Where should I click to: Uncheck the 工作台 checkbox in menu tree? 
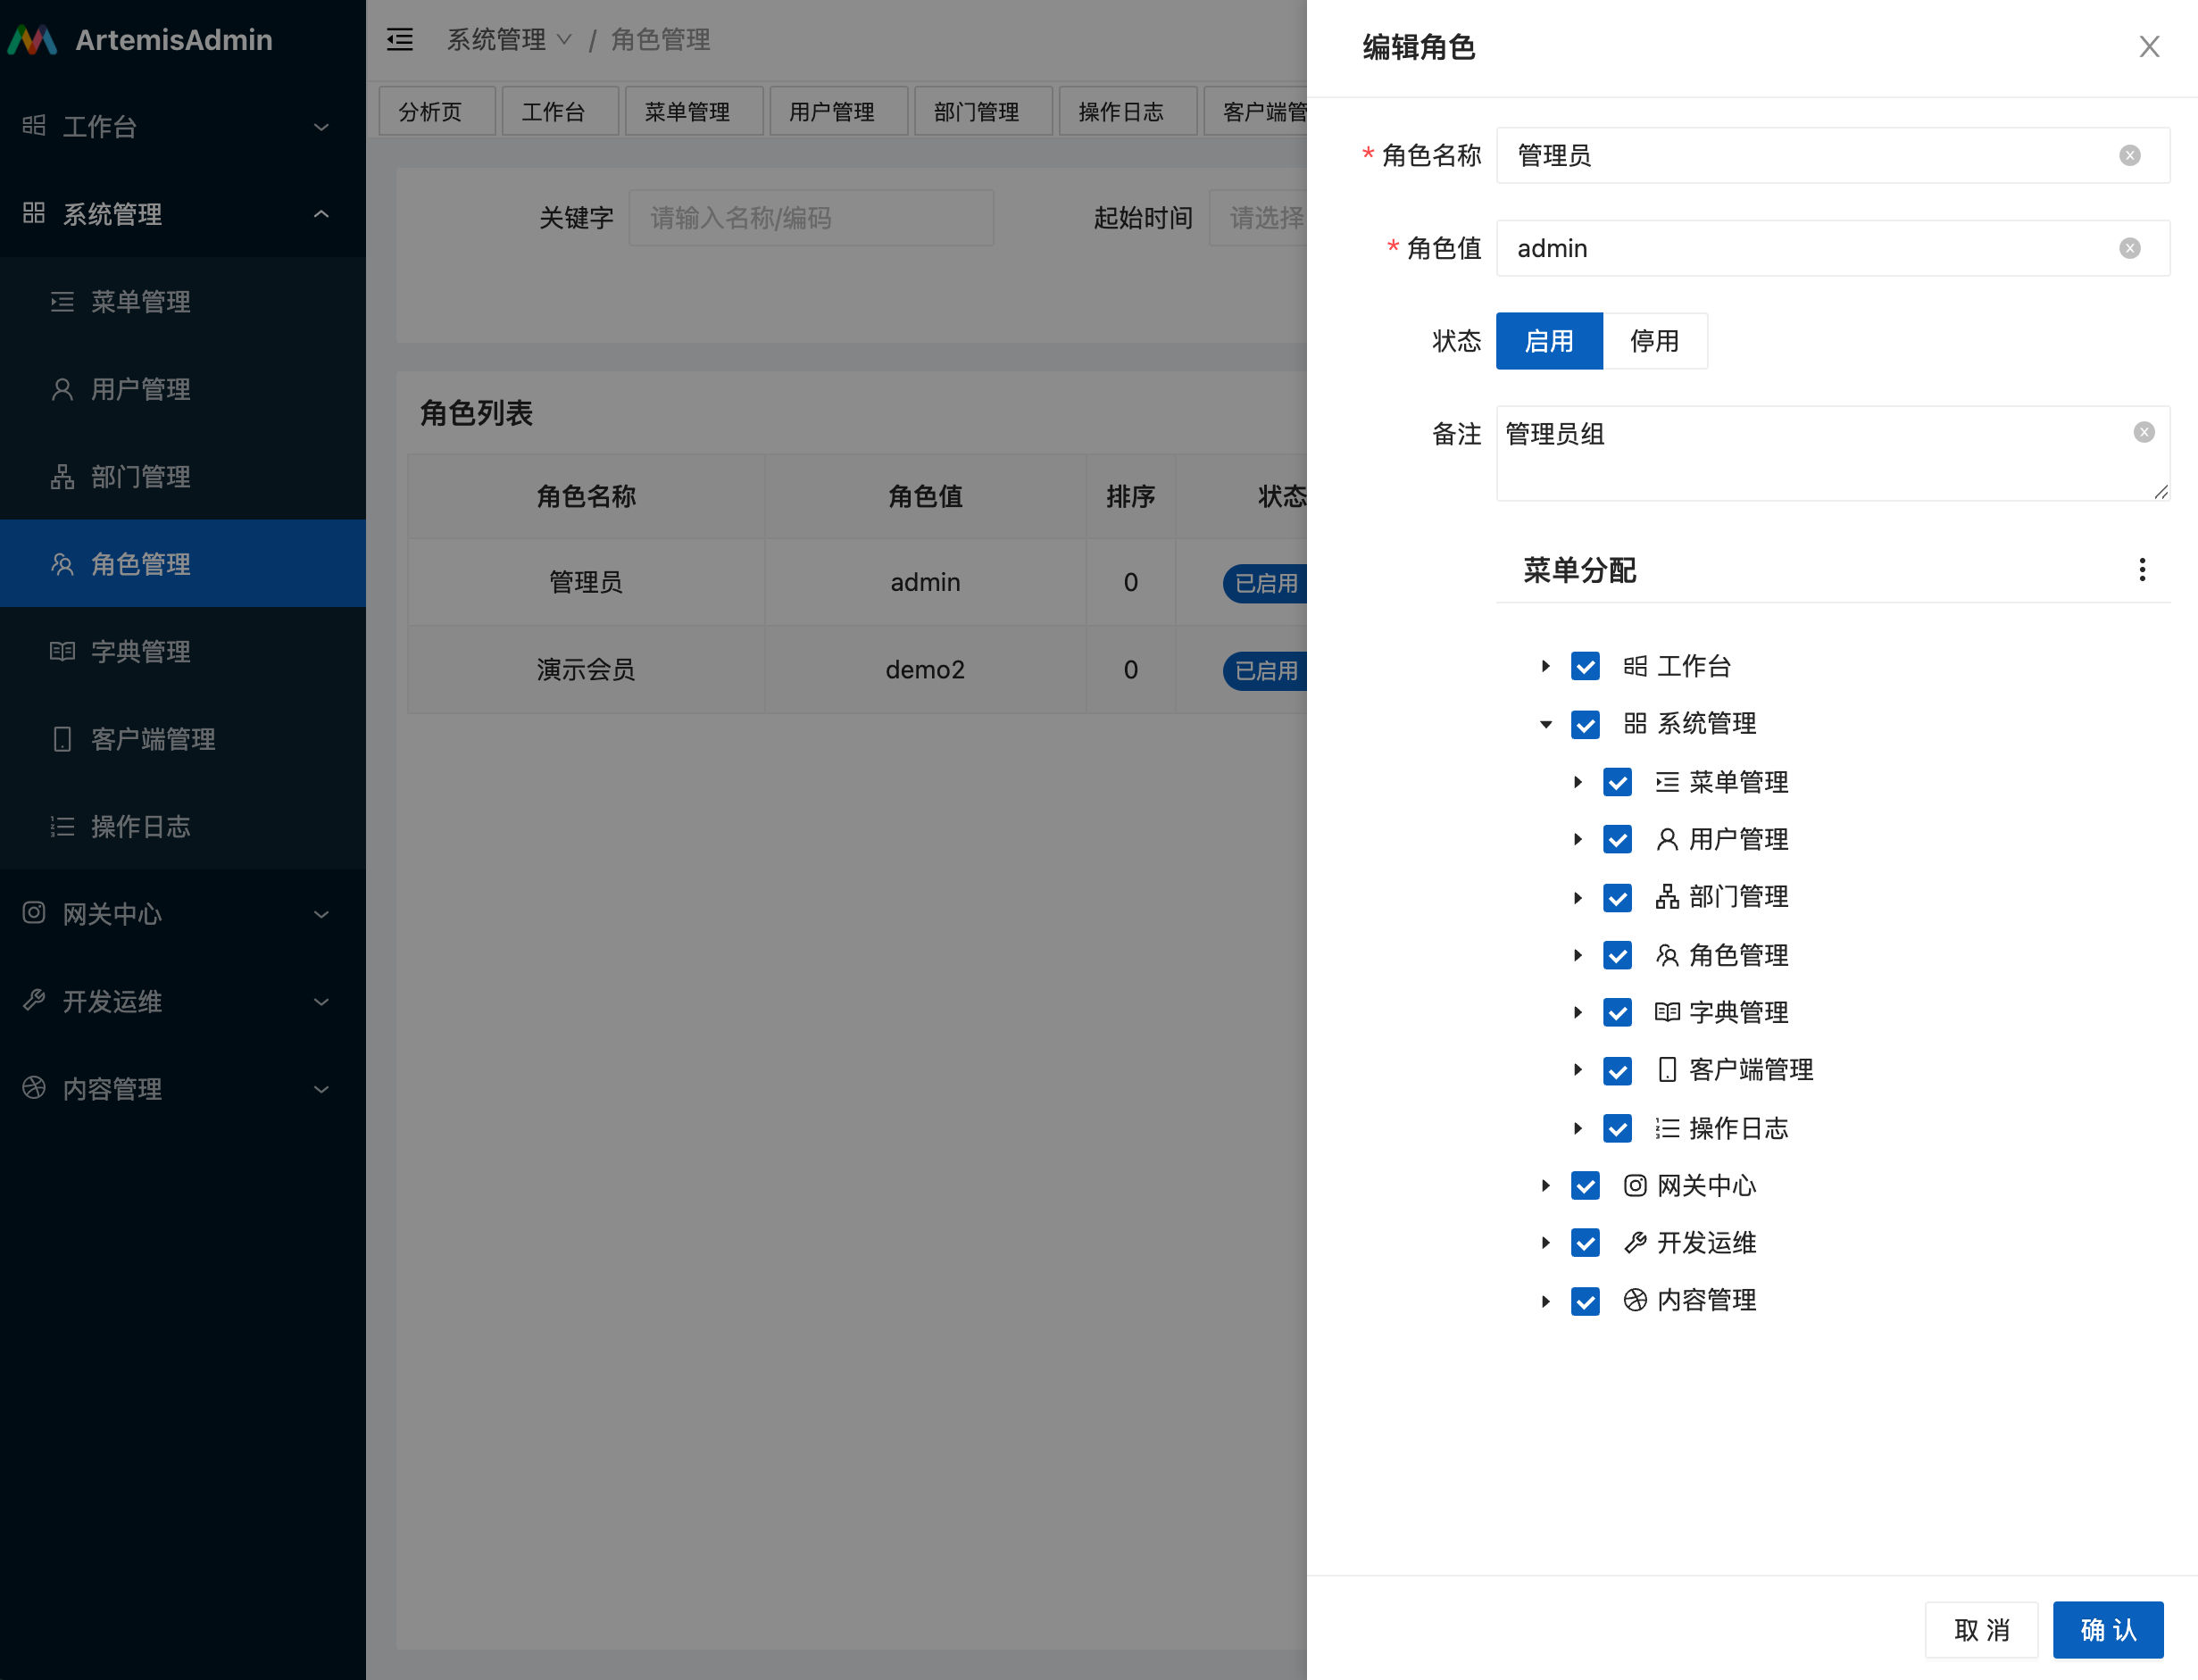click(1585, 666)
